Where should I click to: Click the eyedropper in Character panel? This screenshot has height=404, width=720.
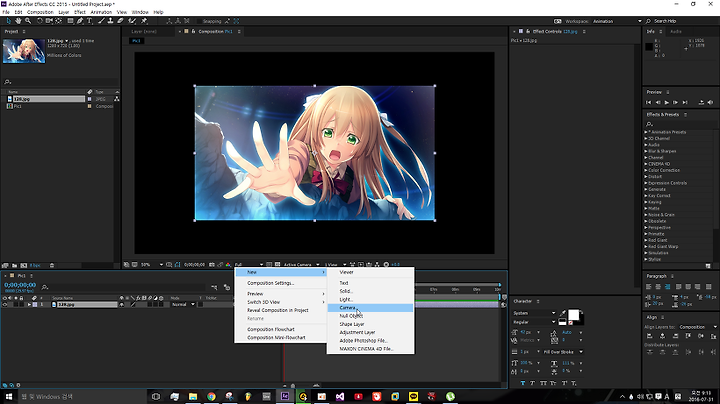coord(562,313)
